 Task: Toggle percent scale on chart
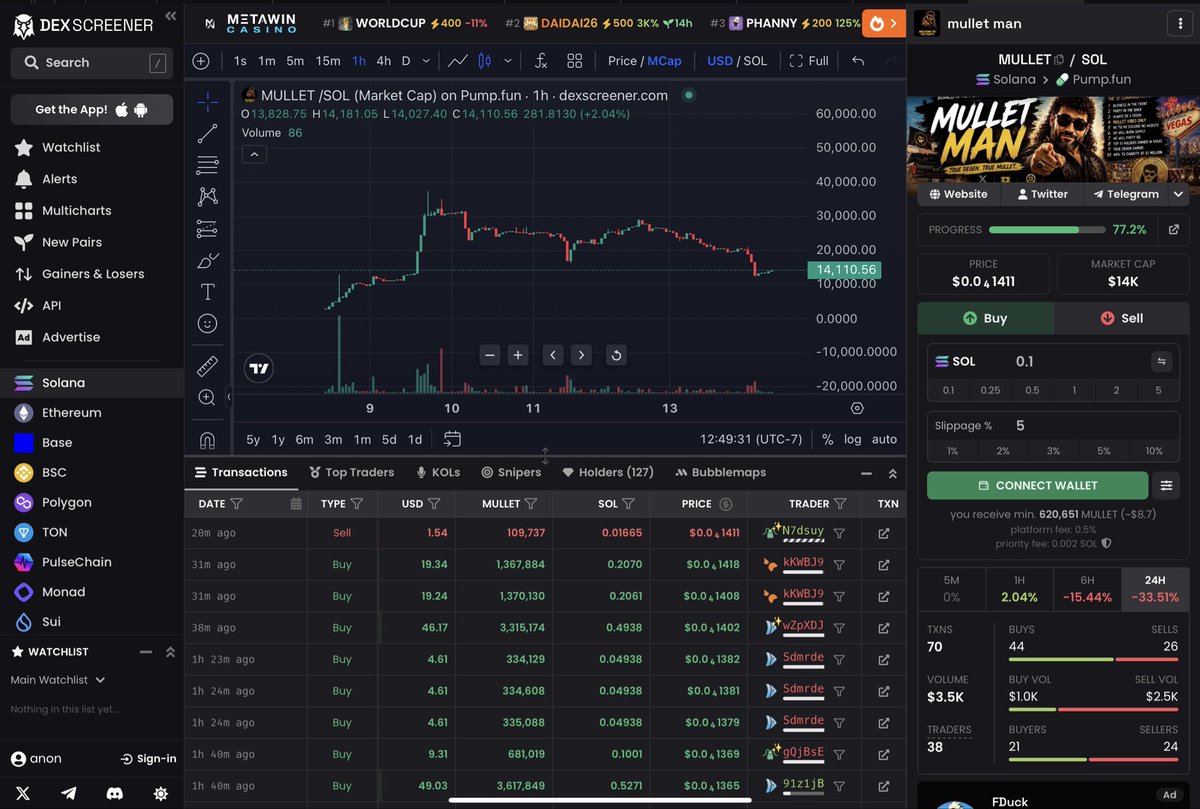(x=828, y=439)
